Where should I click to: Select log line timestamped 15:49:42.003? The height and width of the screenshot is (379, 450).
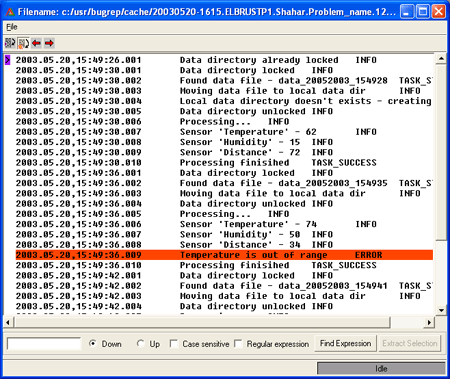click(224, 296)
